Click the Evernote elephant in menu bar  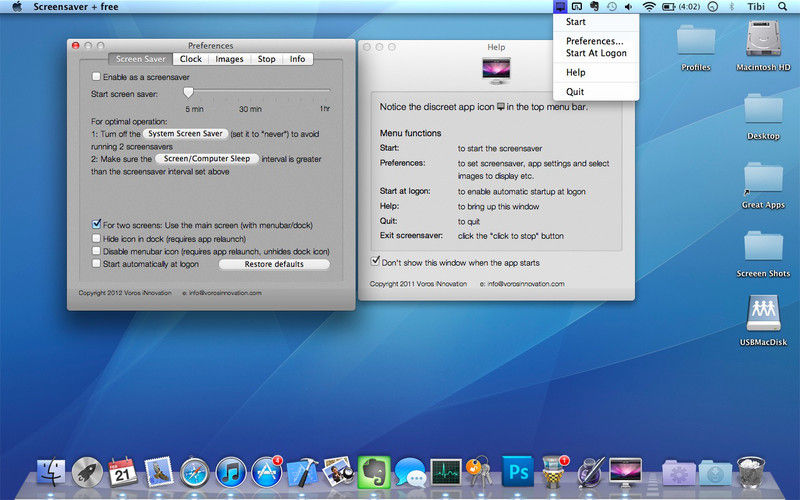tap(594, 7)
